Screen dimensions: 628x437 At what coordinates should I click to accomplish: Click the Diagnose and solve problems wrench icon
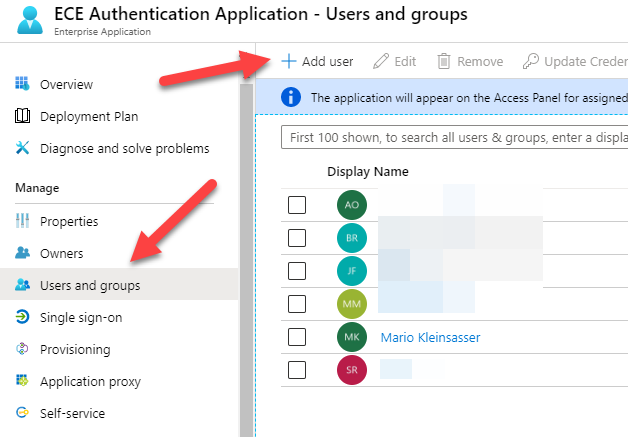[x=22, y=148]
